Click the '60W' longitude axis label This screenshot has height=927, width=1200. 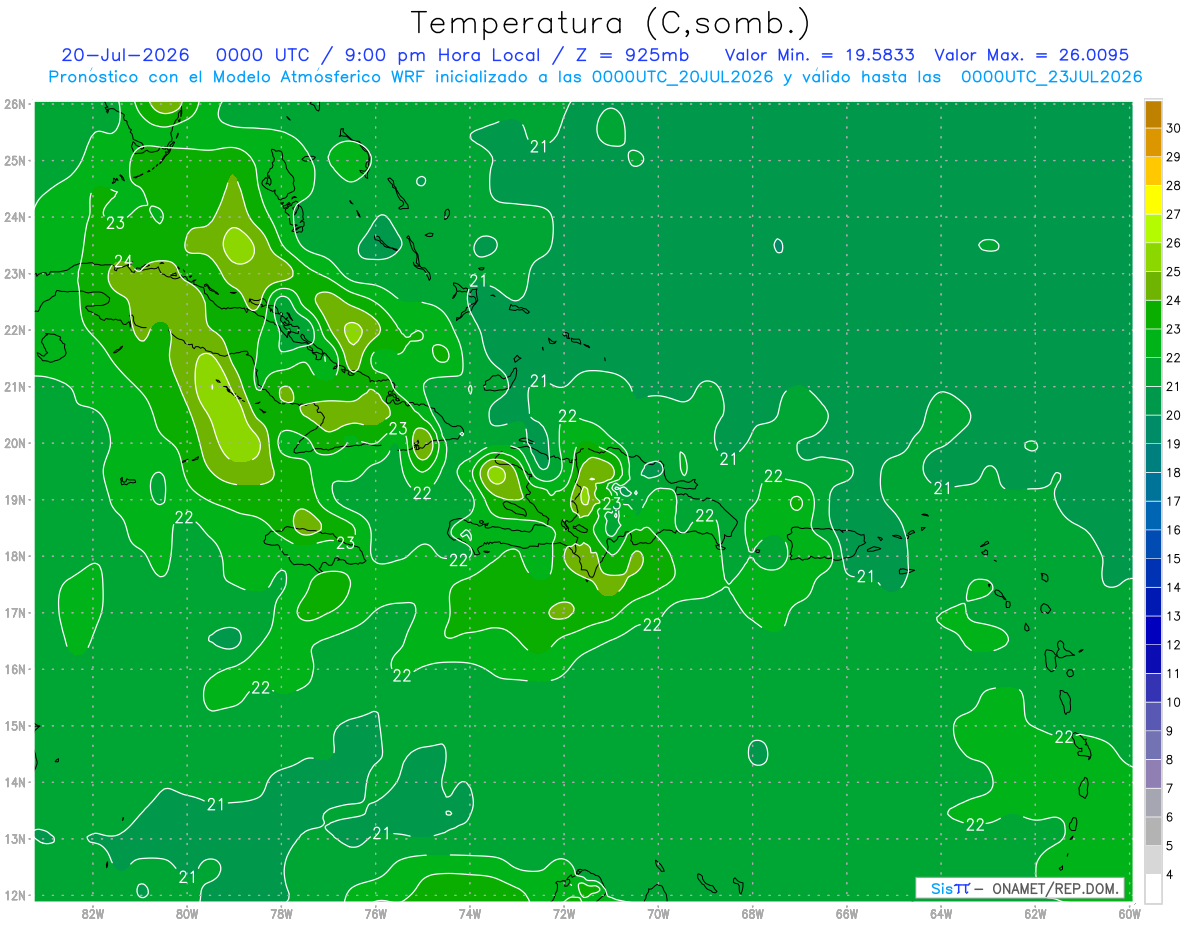pyautogui.click(x=1129, y=913)
